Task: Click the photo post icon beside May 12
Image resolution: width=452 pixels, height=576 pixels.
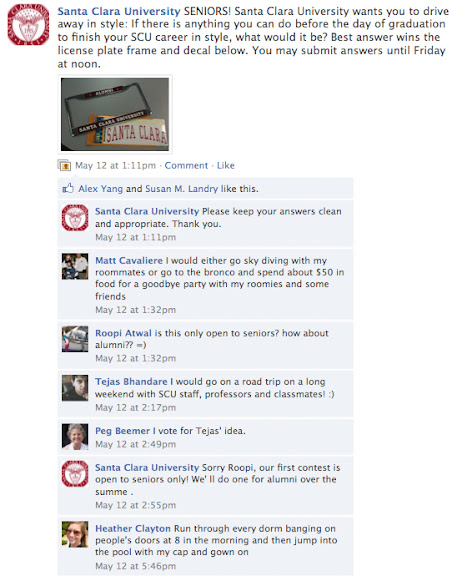Action: tap(64, 166)
